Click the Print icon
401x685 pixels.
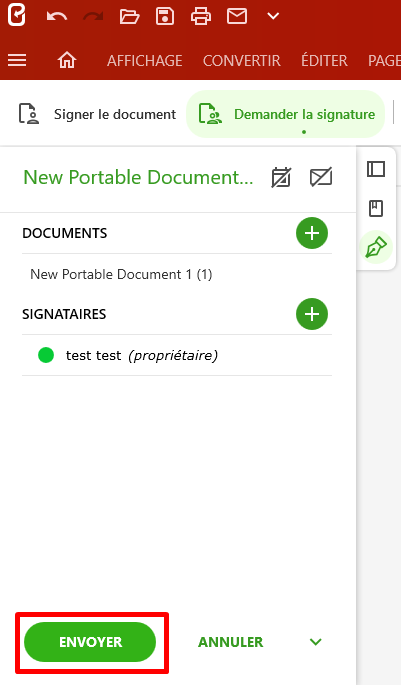pyautogui.click(x=201, y=17)
